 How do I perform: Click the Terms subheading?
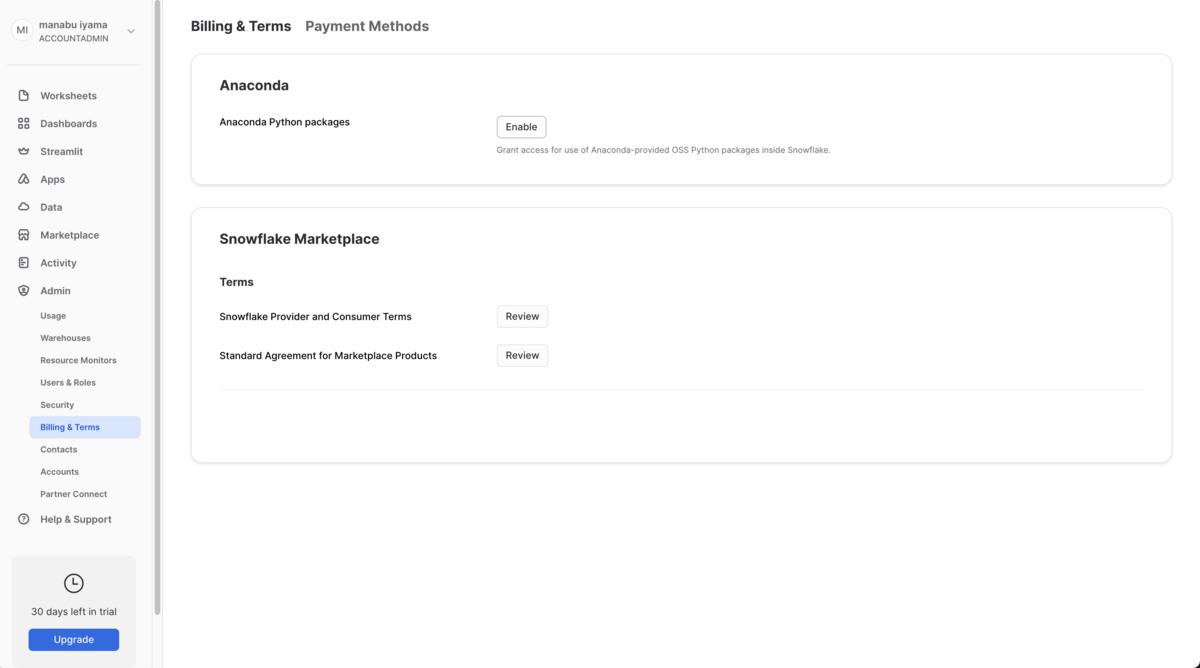point(237,282)
